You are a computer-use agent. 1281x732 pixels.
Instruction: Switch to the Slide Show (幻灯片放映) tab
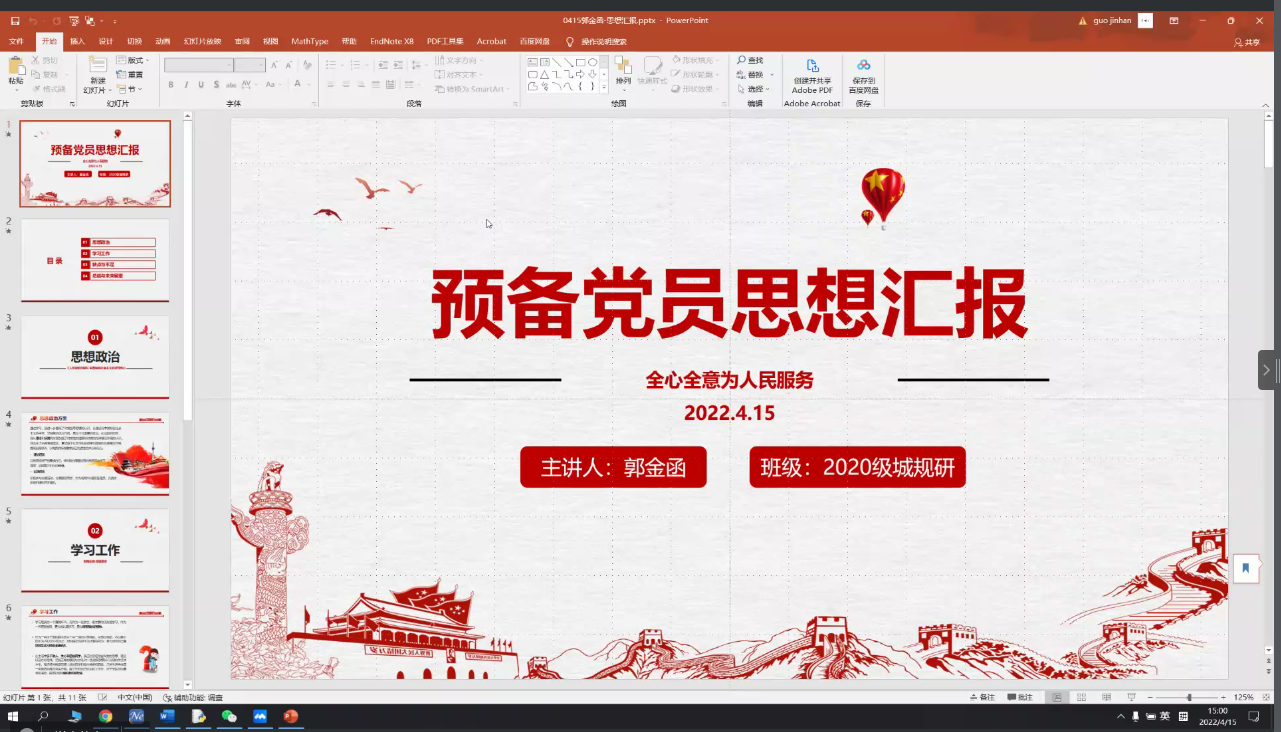202,41
